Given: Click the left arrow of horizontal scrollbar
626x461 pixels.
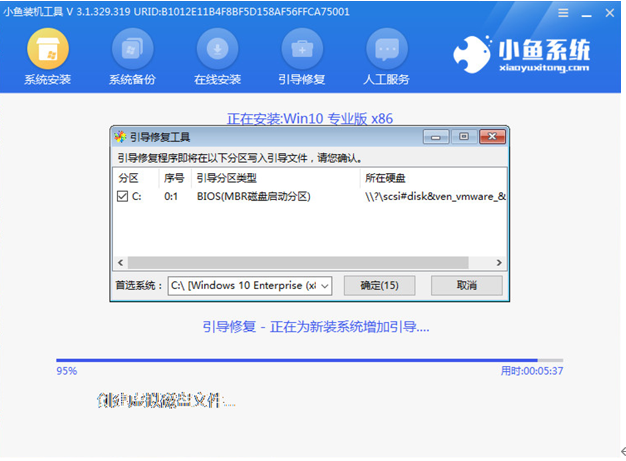Looking at the screenshot, I should pyautogui.click(x=121, y=263).
